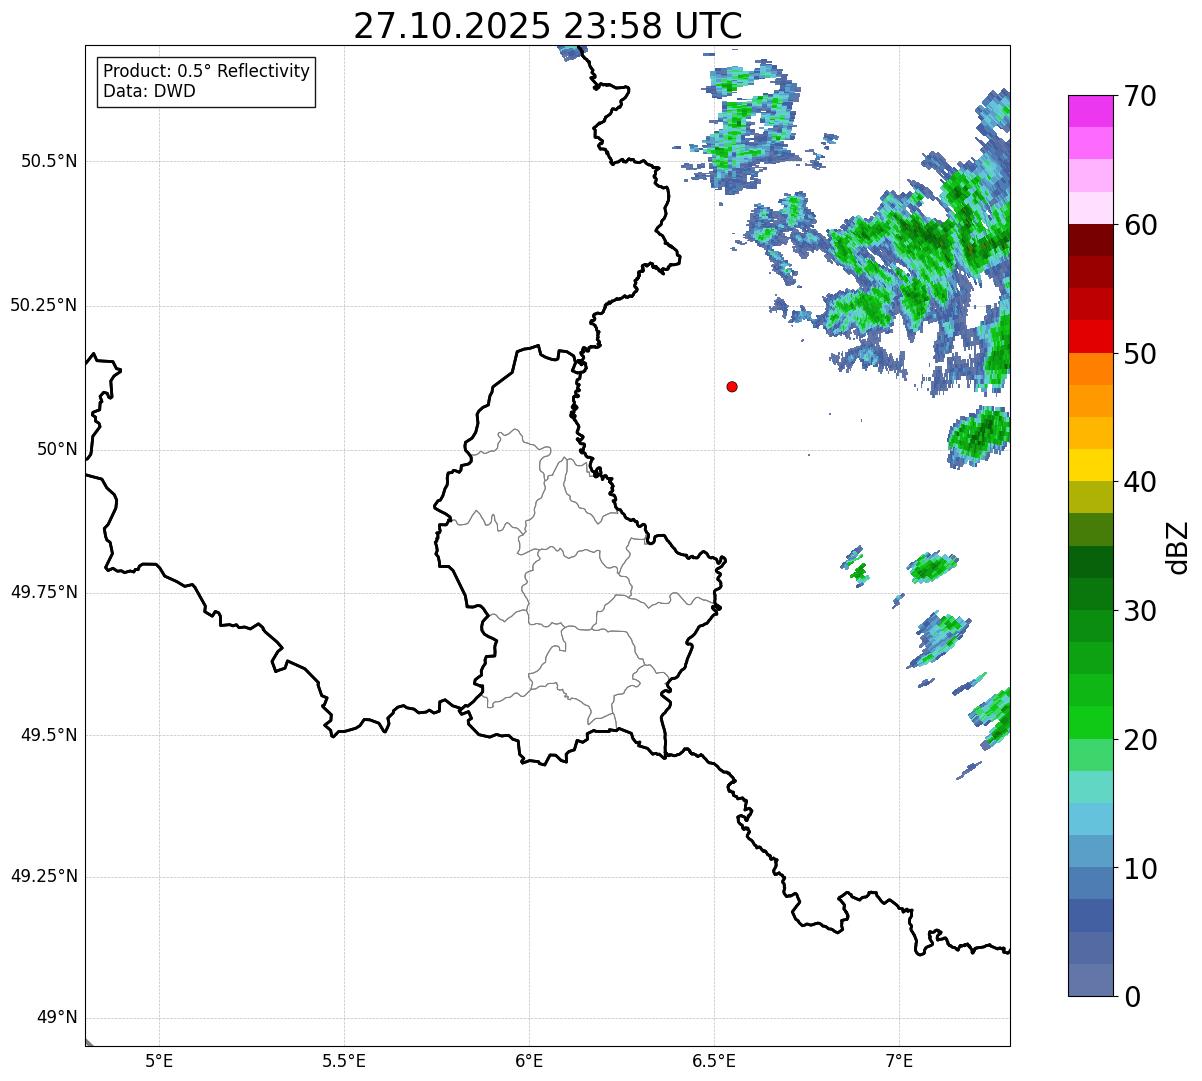Click the Product: 0.5° Reflectivity label
This screenshot has width=1202, height=1081.
click(207, 72)
